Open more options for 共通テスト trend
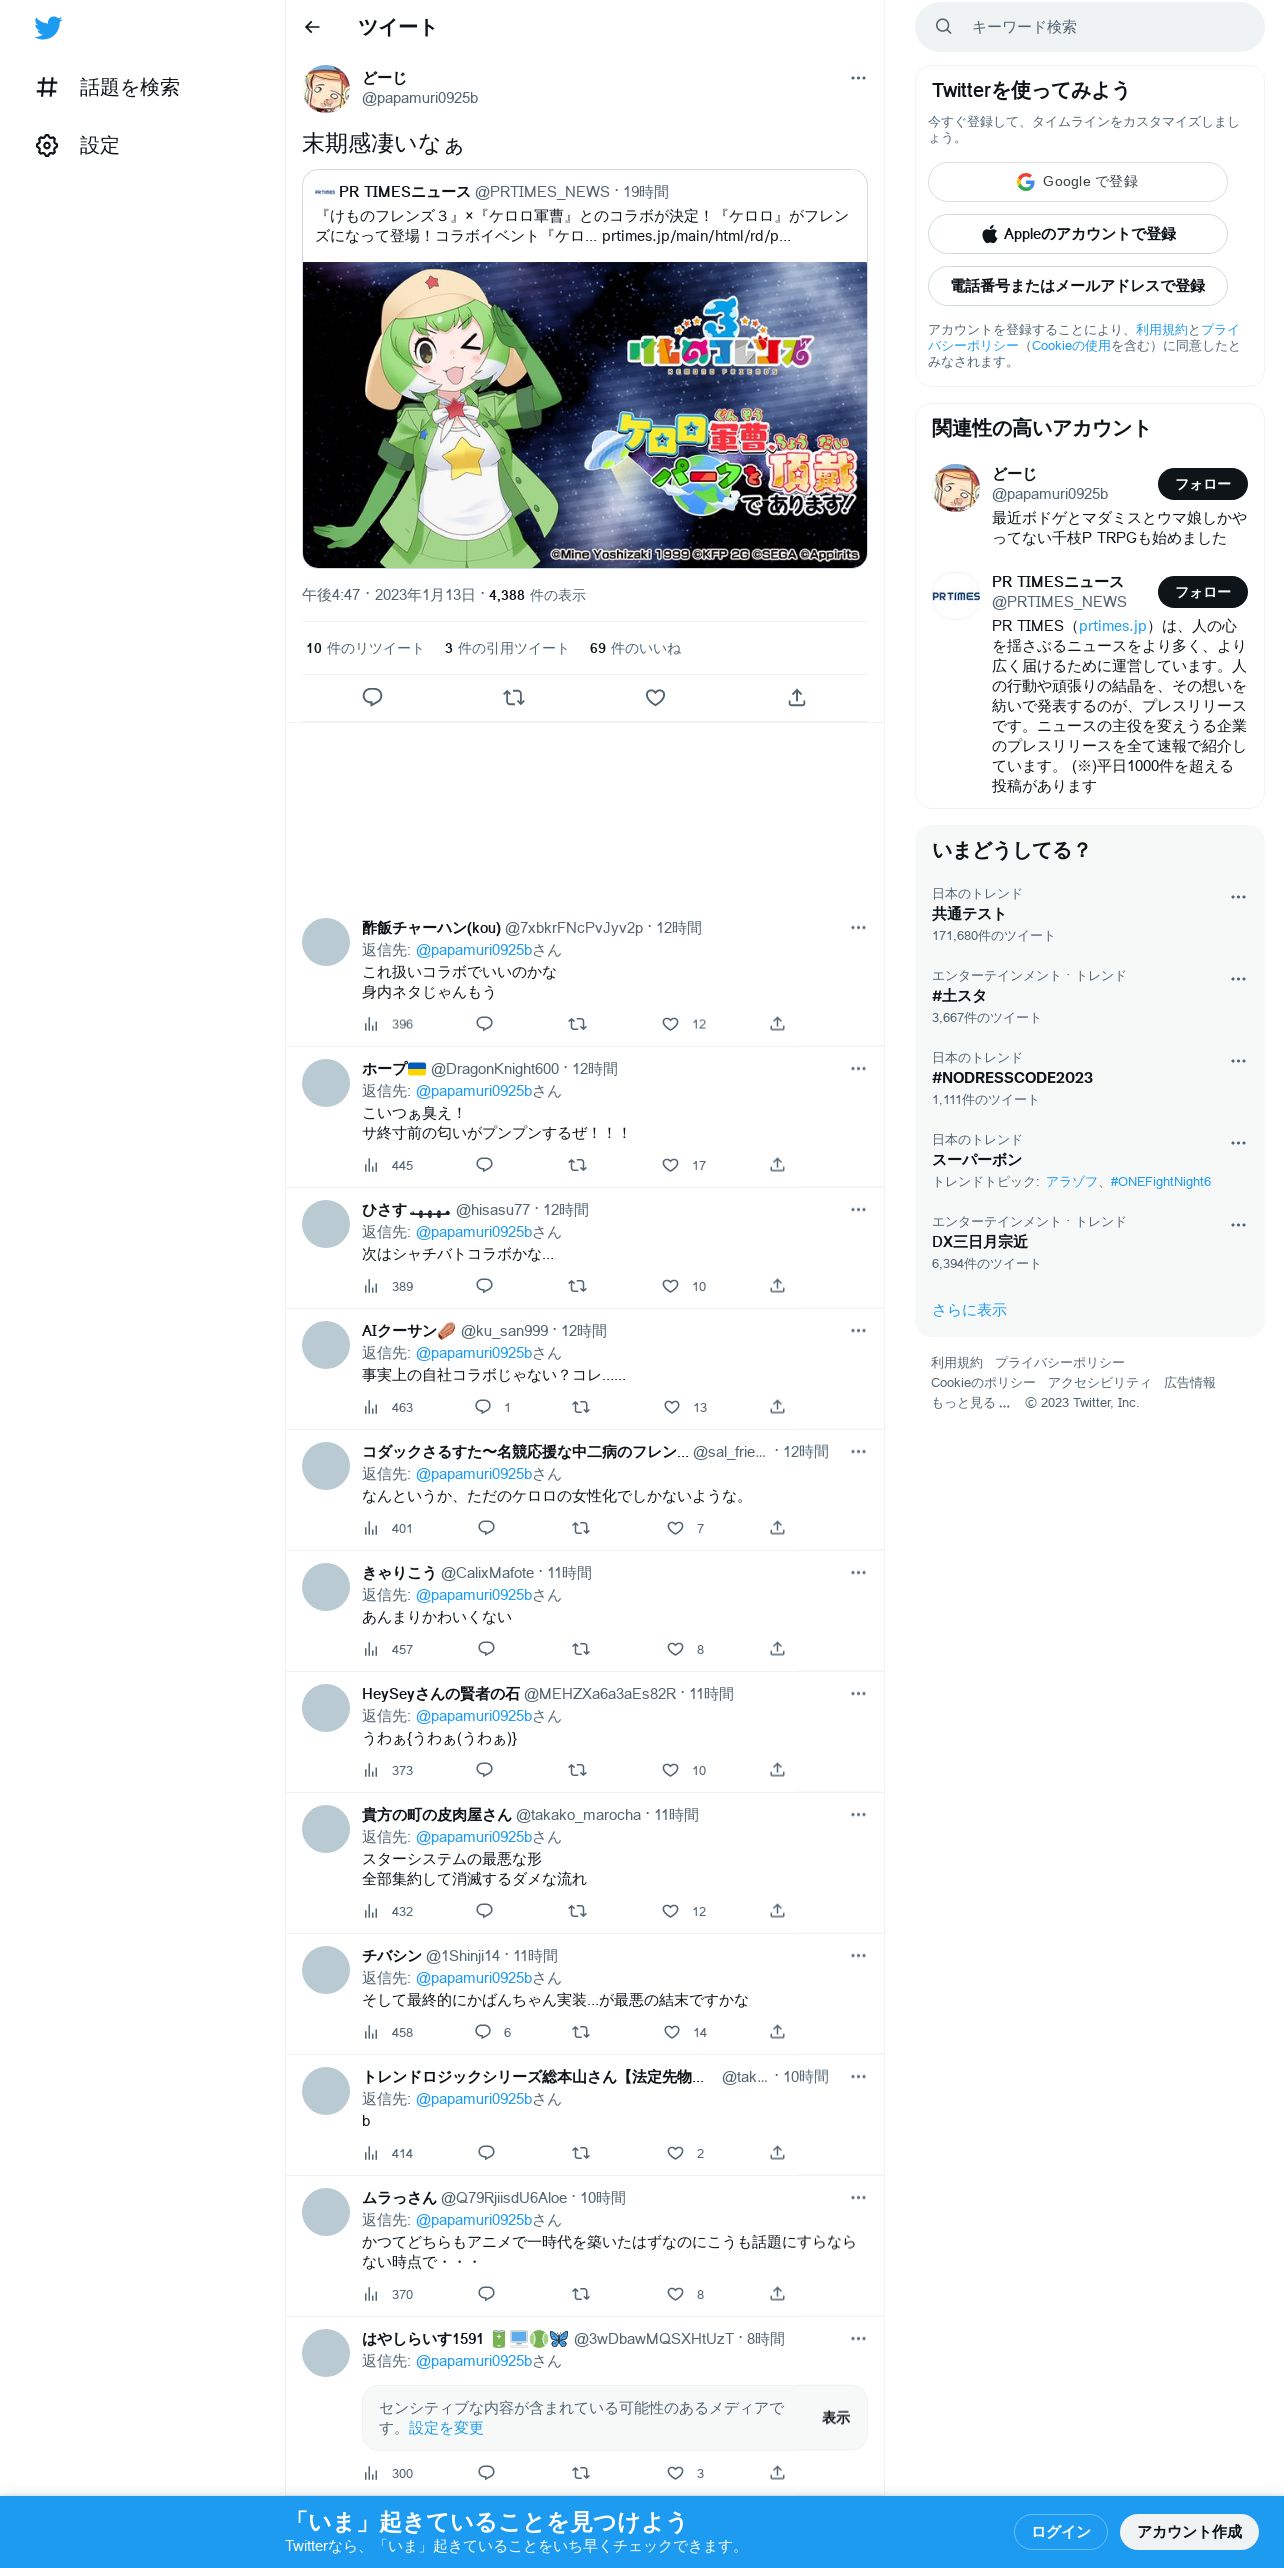This screenshot has height=2568, width=1284. click(1238, 897)
